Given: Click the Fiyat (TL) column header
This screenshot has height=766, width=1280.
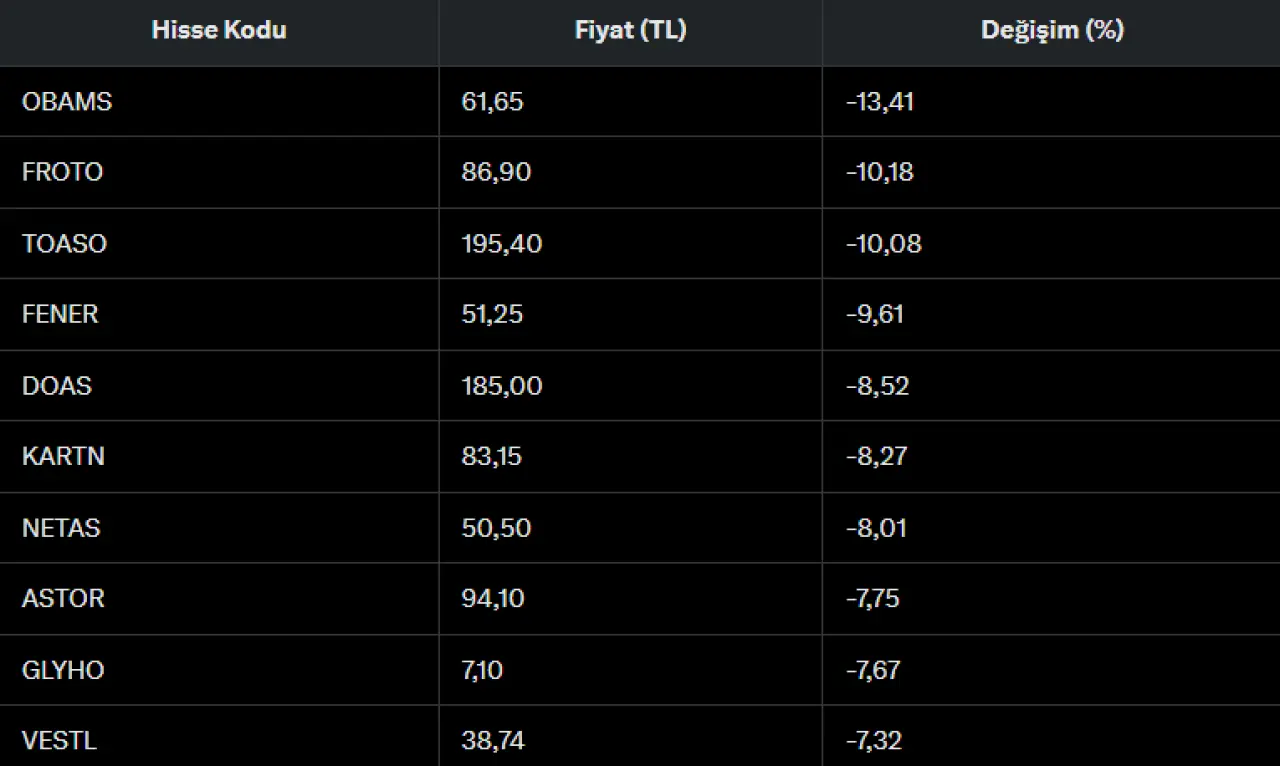Looking at the screenshot, I should pos(630,31).
